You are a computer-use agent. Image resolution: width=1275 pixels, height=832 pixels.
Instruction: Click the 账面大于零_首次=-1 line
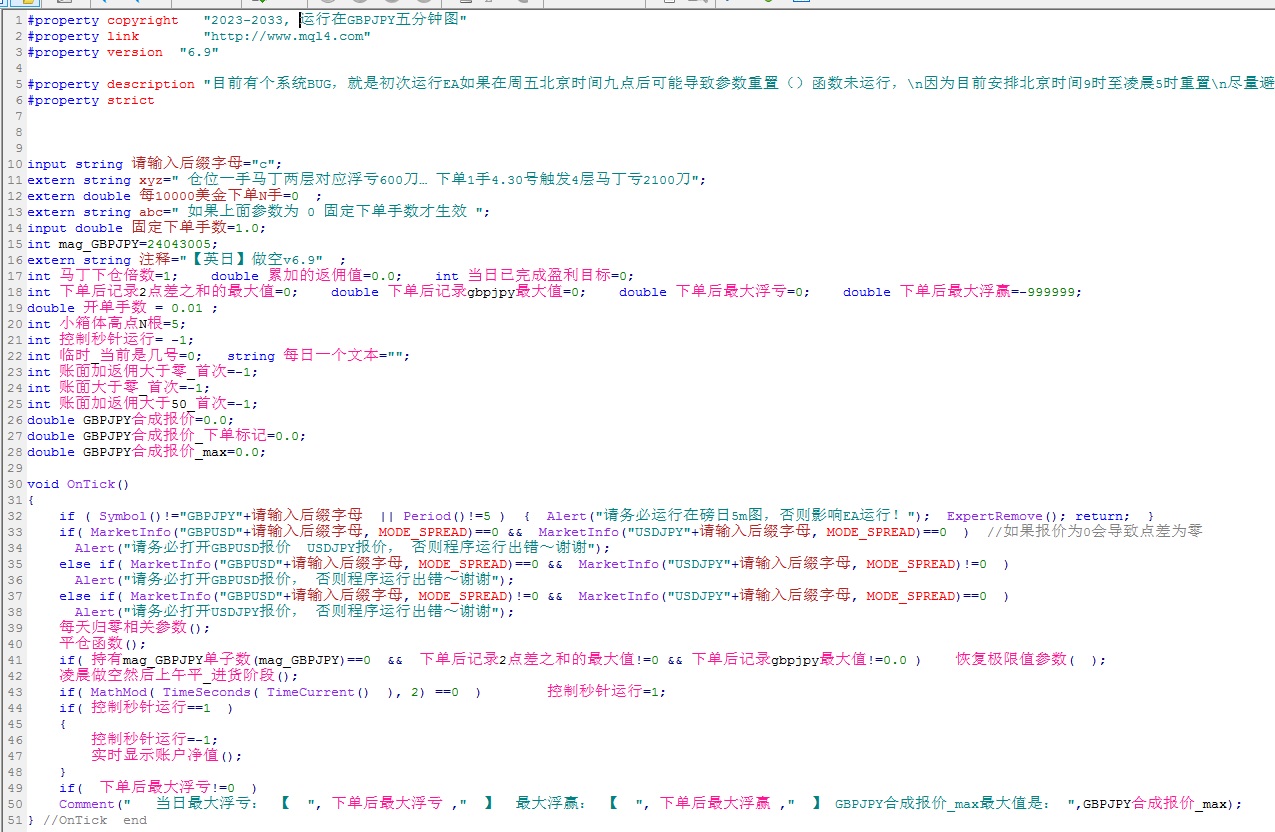(119, 388)
